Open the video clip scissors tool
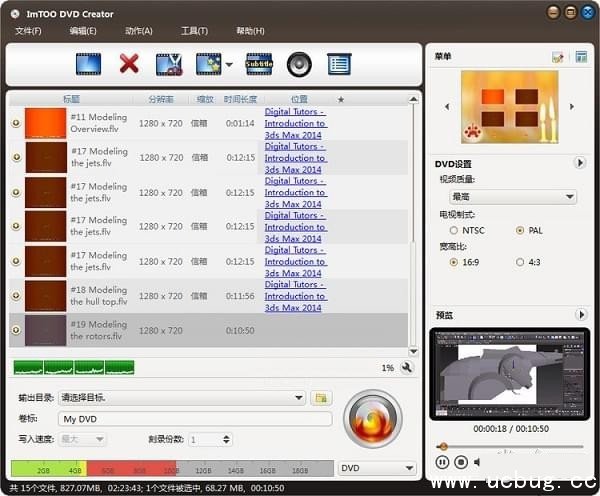 (x=168, y=65)
